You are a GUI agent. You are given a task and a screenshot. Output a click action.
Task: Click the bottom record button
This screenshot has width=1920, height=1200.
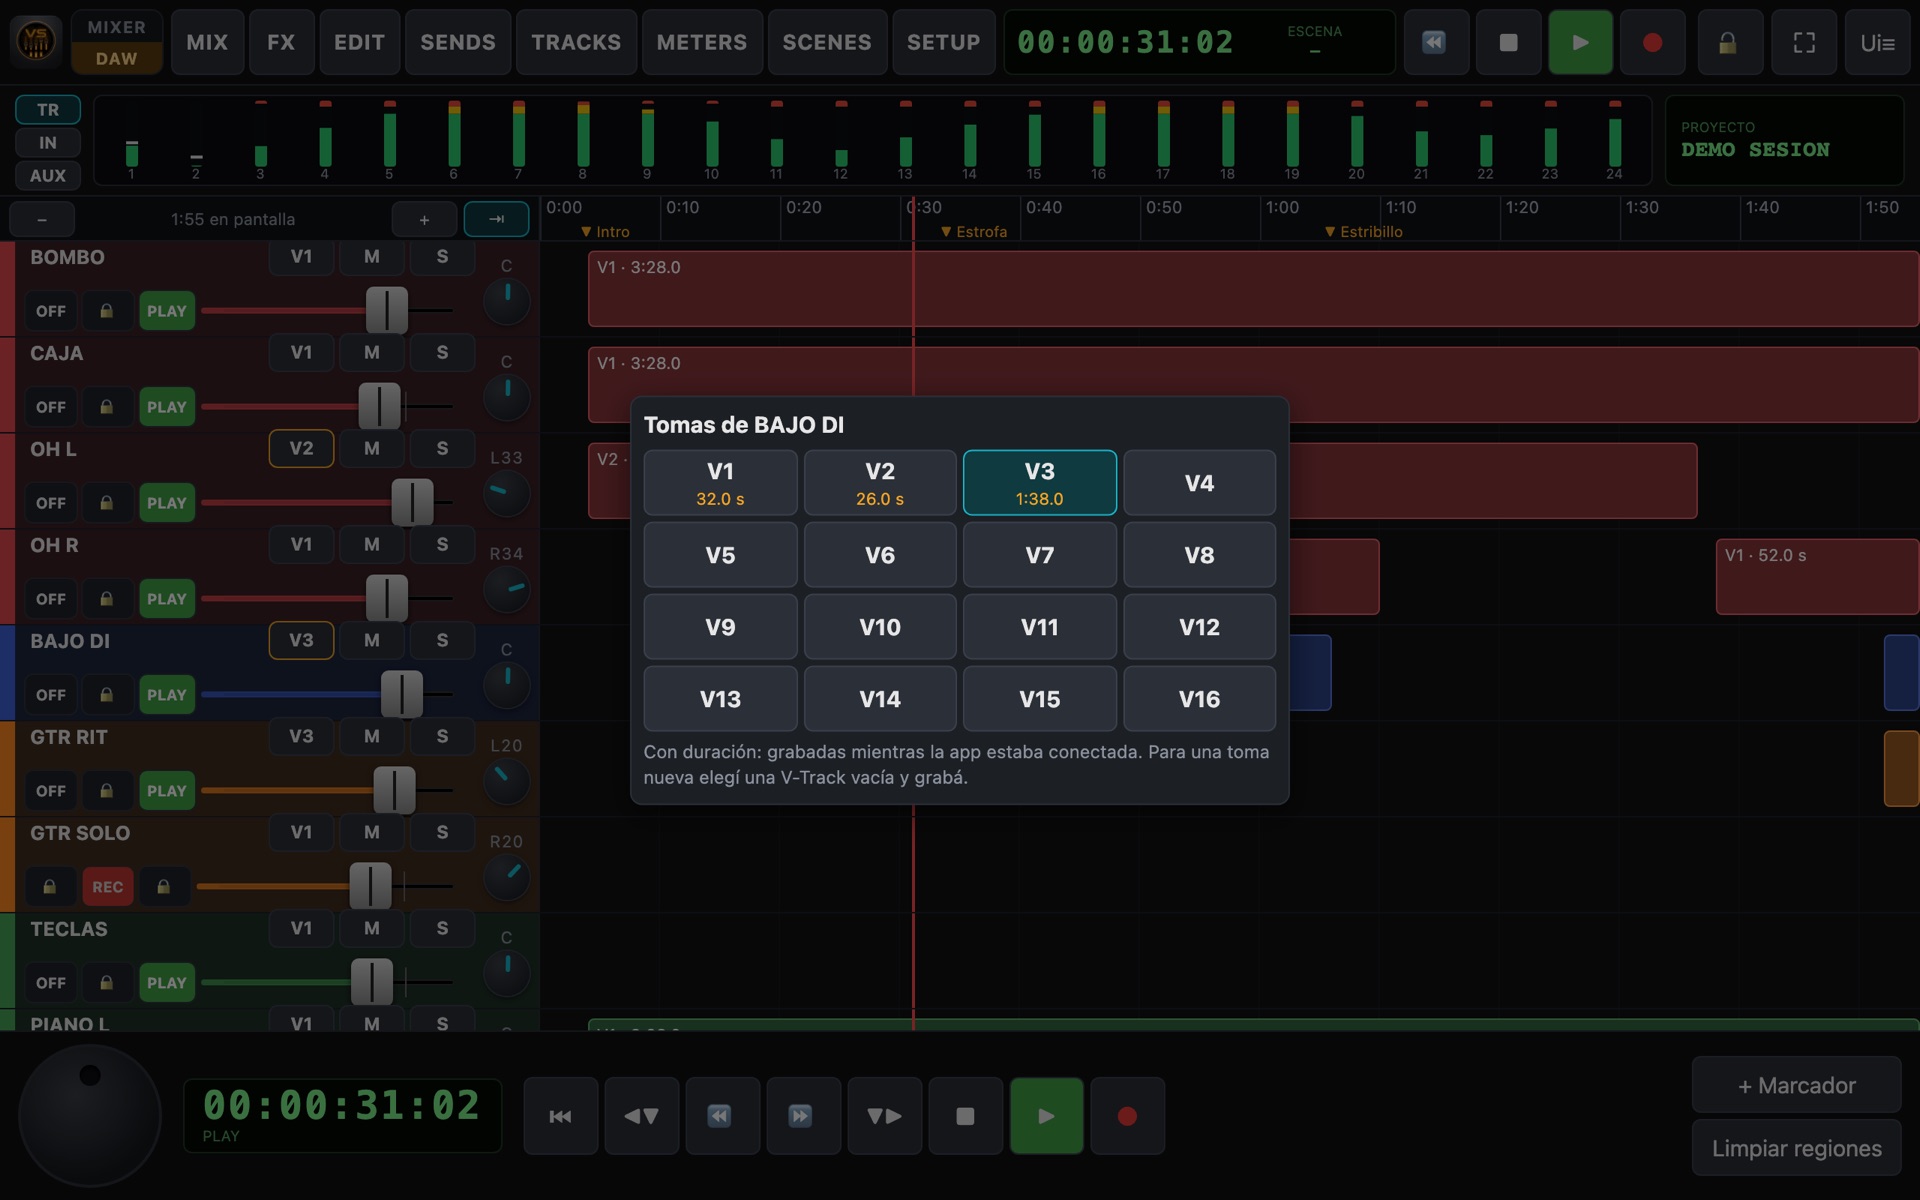point(1127,1116)
